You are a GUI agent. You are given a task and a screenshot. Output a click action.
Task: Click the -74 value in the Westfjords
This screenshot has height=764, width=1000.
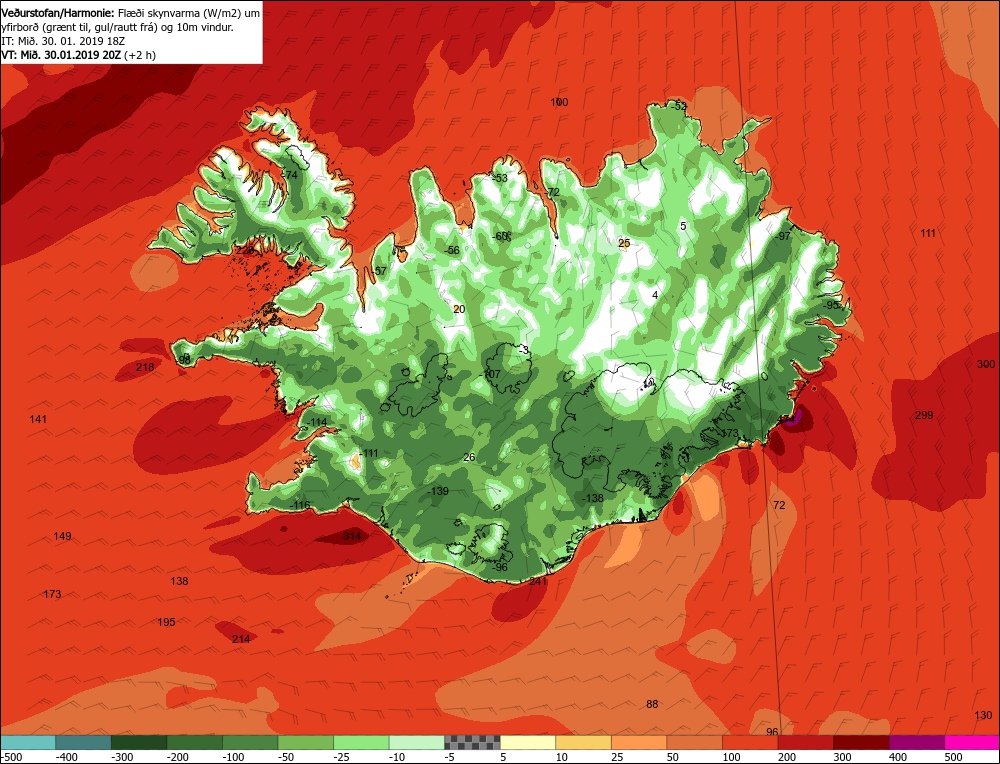(x=290, y=175)
